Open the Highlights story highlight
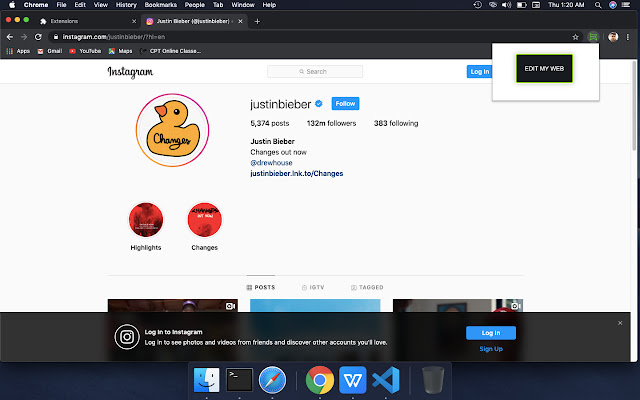Viewport: 640px width, 400px height. pos(146,220)
